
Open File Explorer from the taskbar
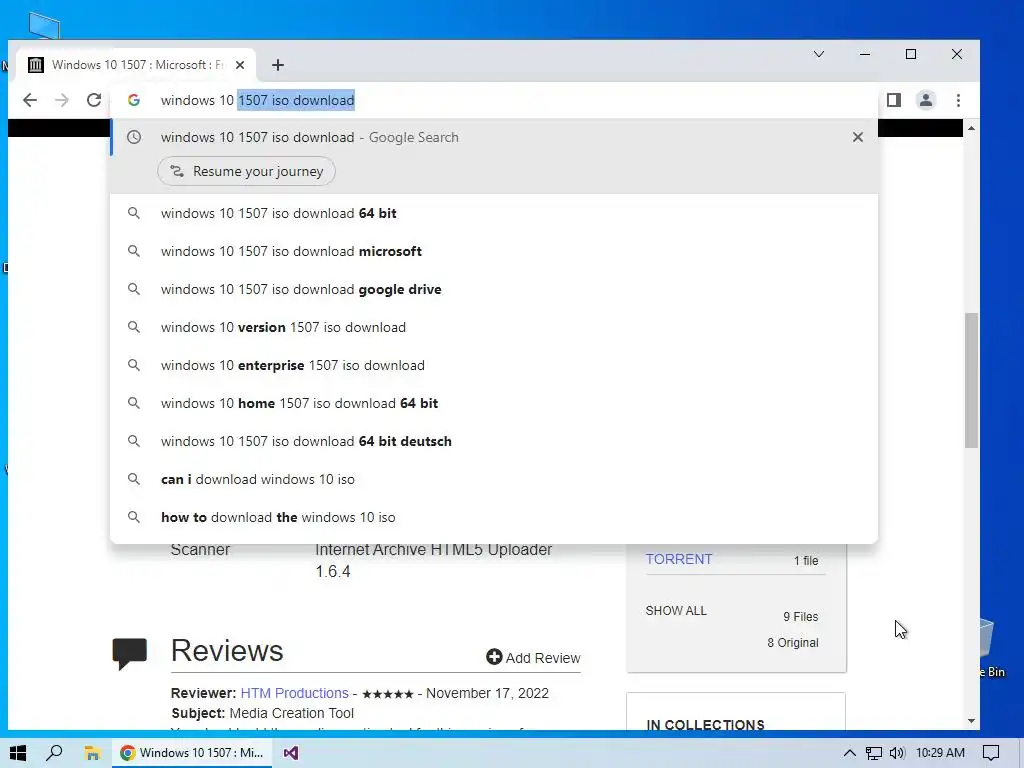[92, 753]
